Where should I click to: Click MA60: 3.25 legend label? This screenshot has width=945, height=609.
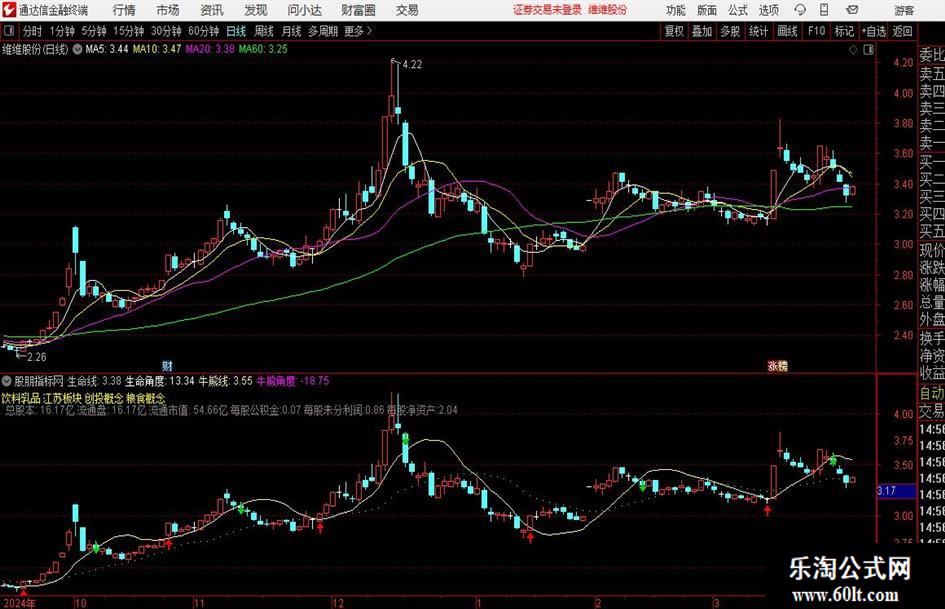[x=263, y=49]
